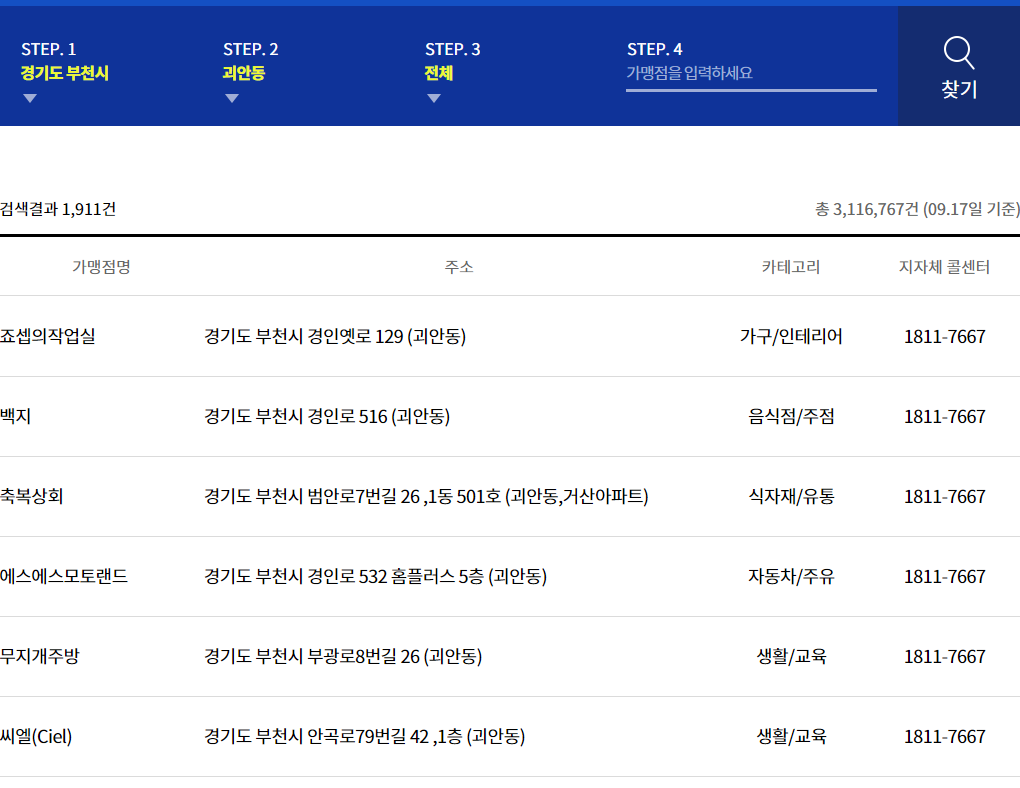This screenshot has height=788, width=1020.
Task: Select the store name 에스에스모토랜드
Action: [x=64, y=577]
